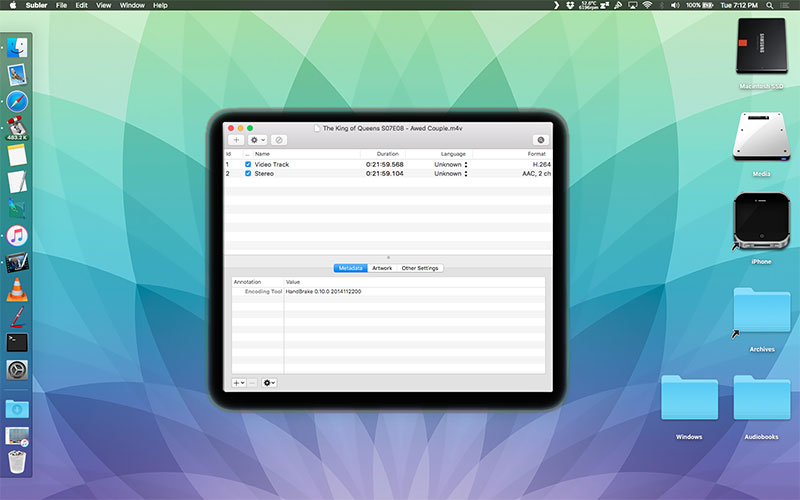Select the Encoding Tool annotation row

point(388,291)
